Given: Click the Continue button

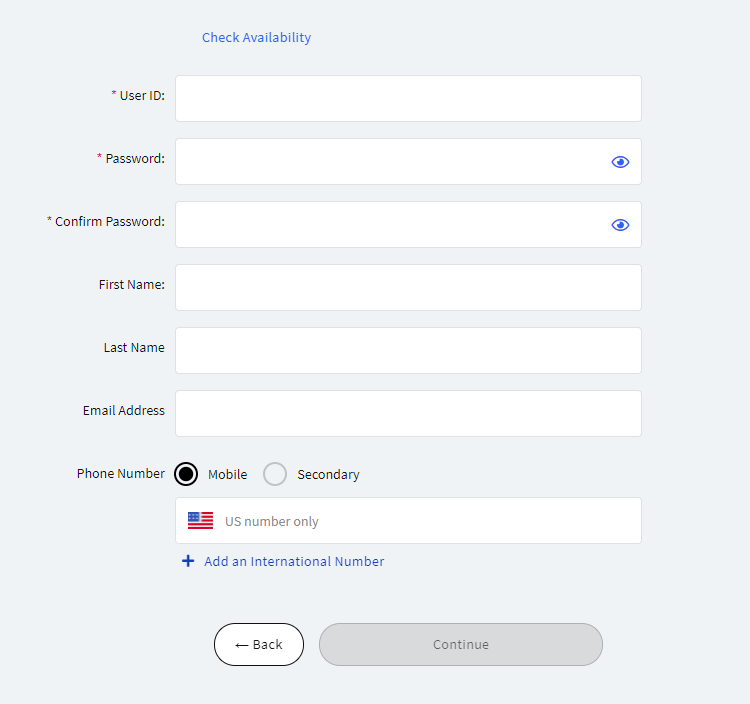Looking at the screenshot, I should tap(461, 644).
